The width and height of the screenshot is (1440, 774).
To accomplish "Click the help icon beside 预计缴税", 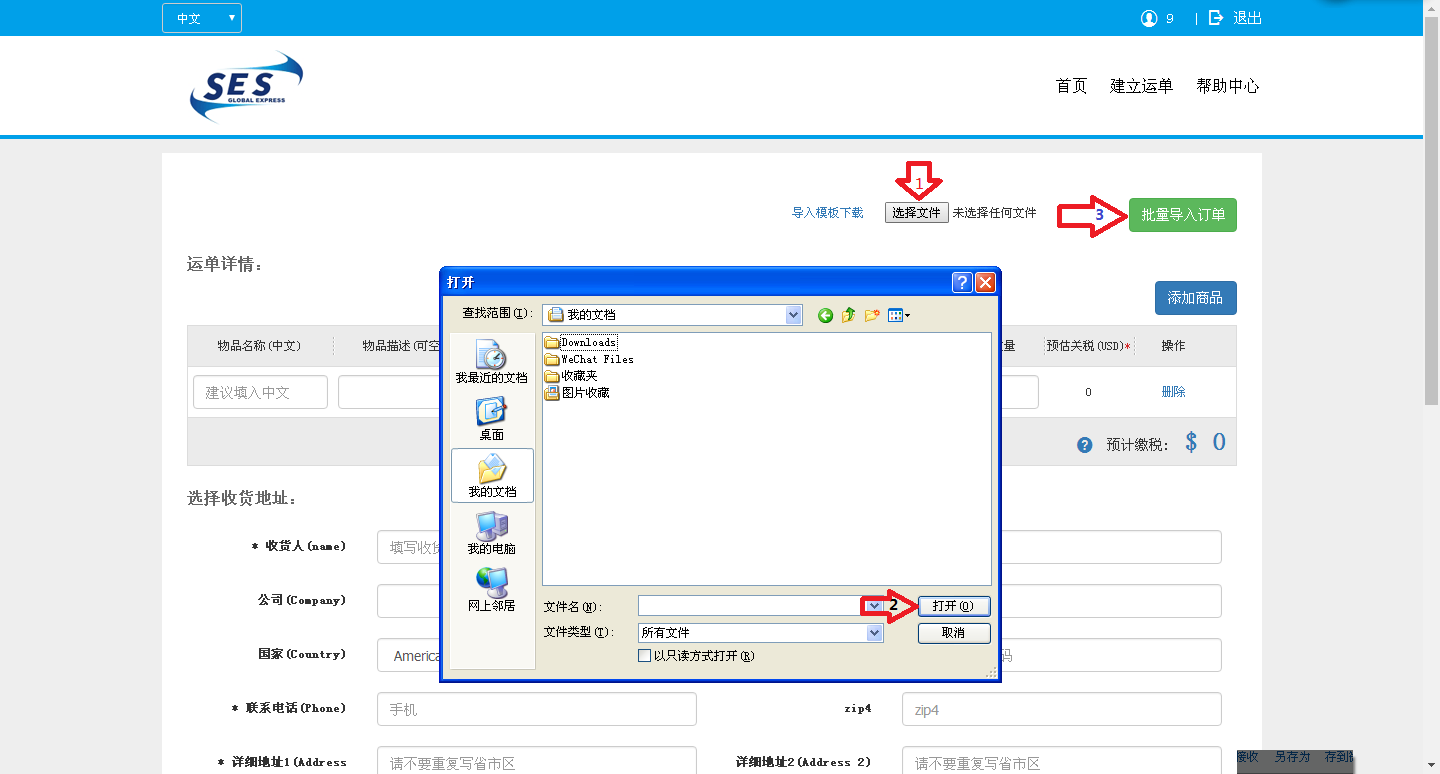I will click(x=1085, y=445).
